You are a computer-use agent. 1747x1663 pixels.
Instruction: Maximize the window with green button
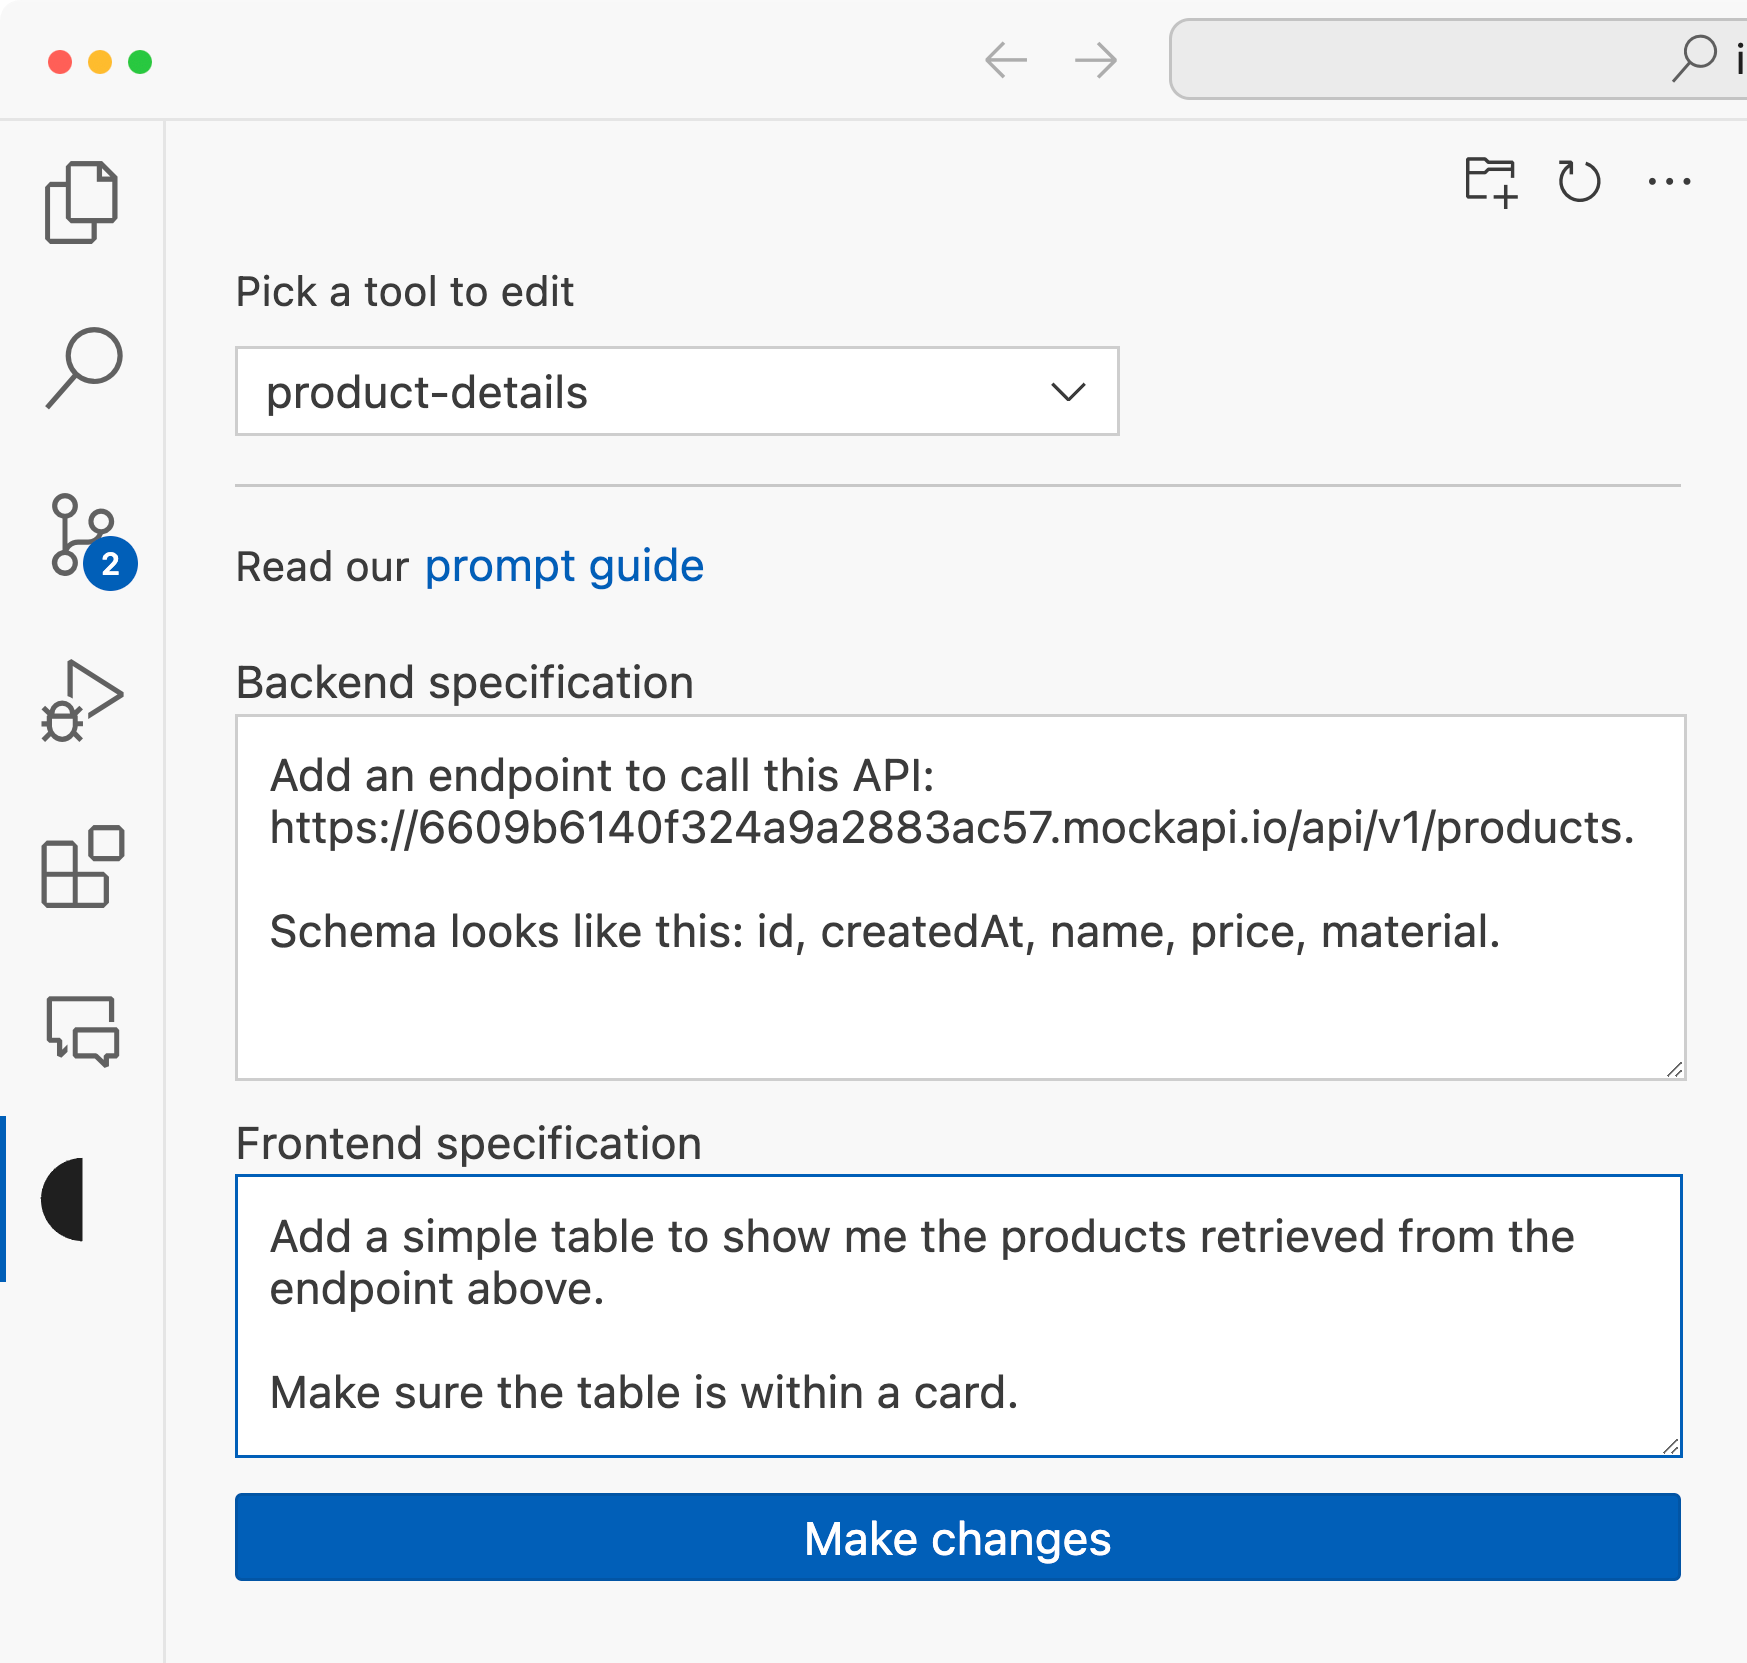pyautogui.click(x=140, y=62)
